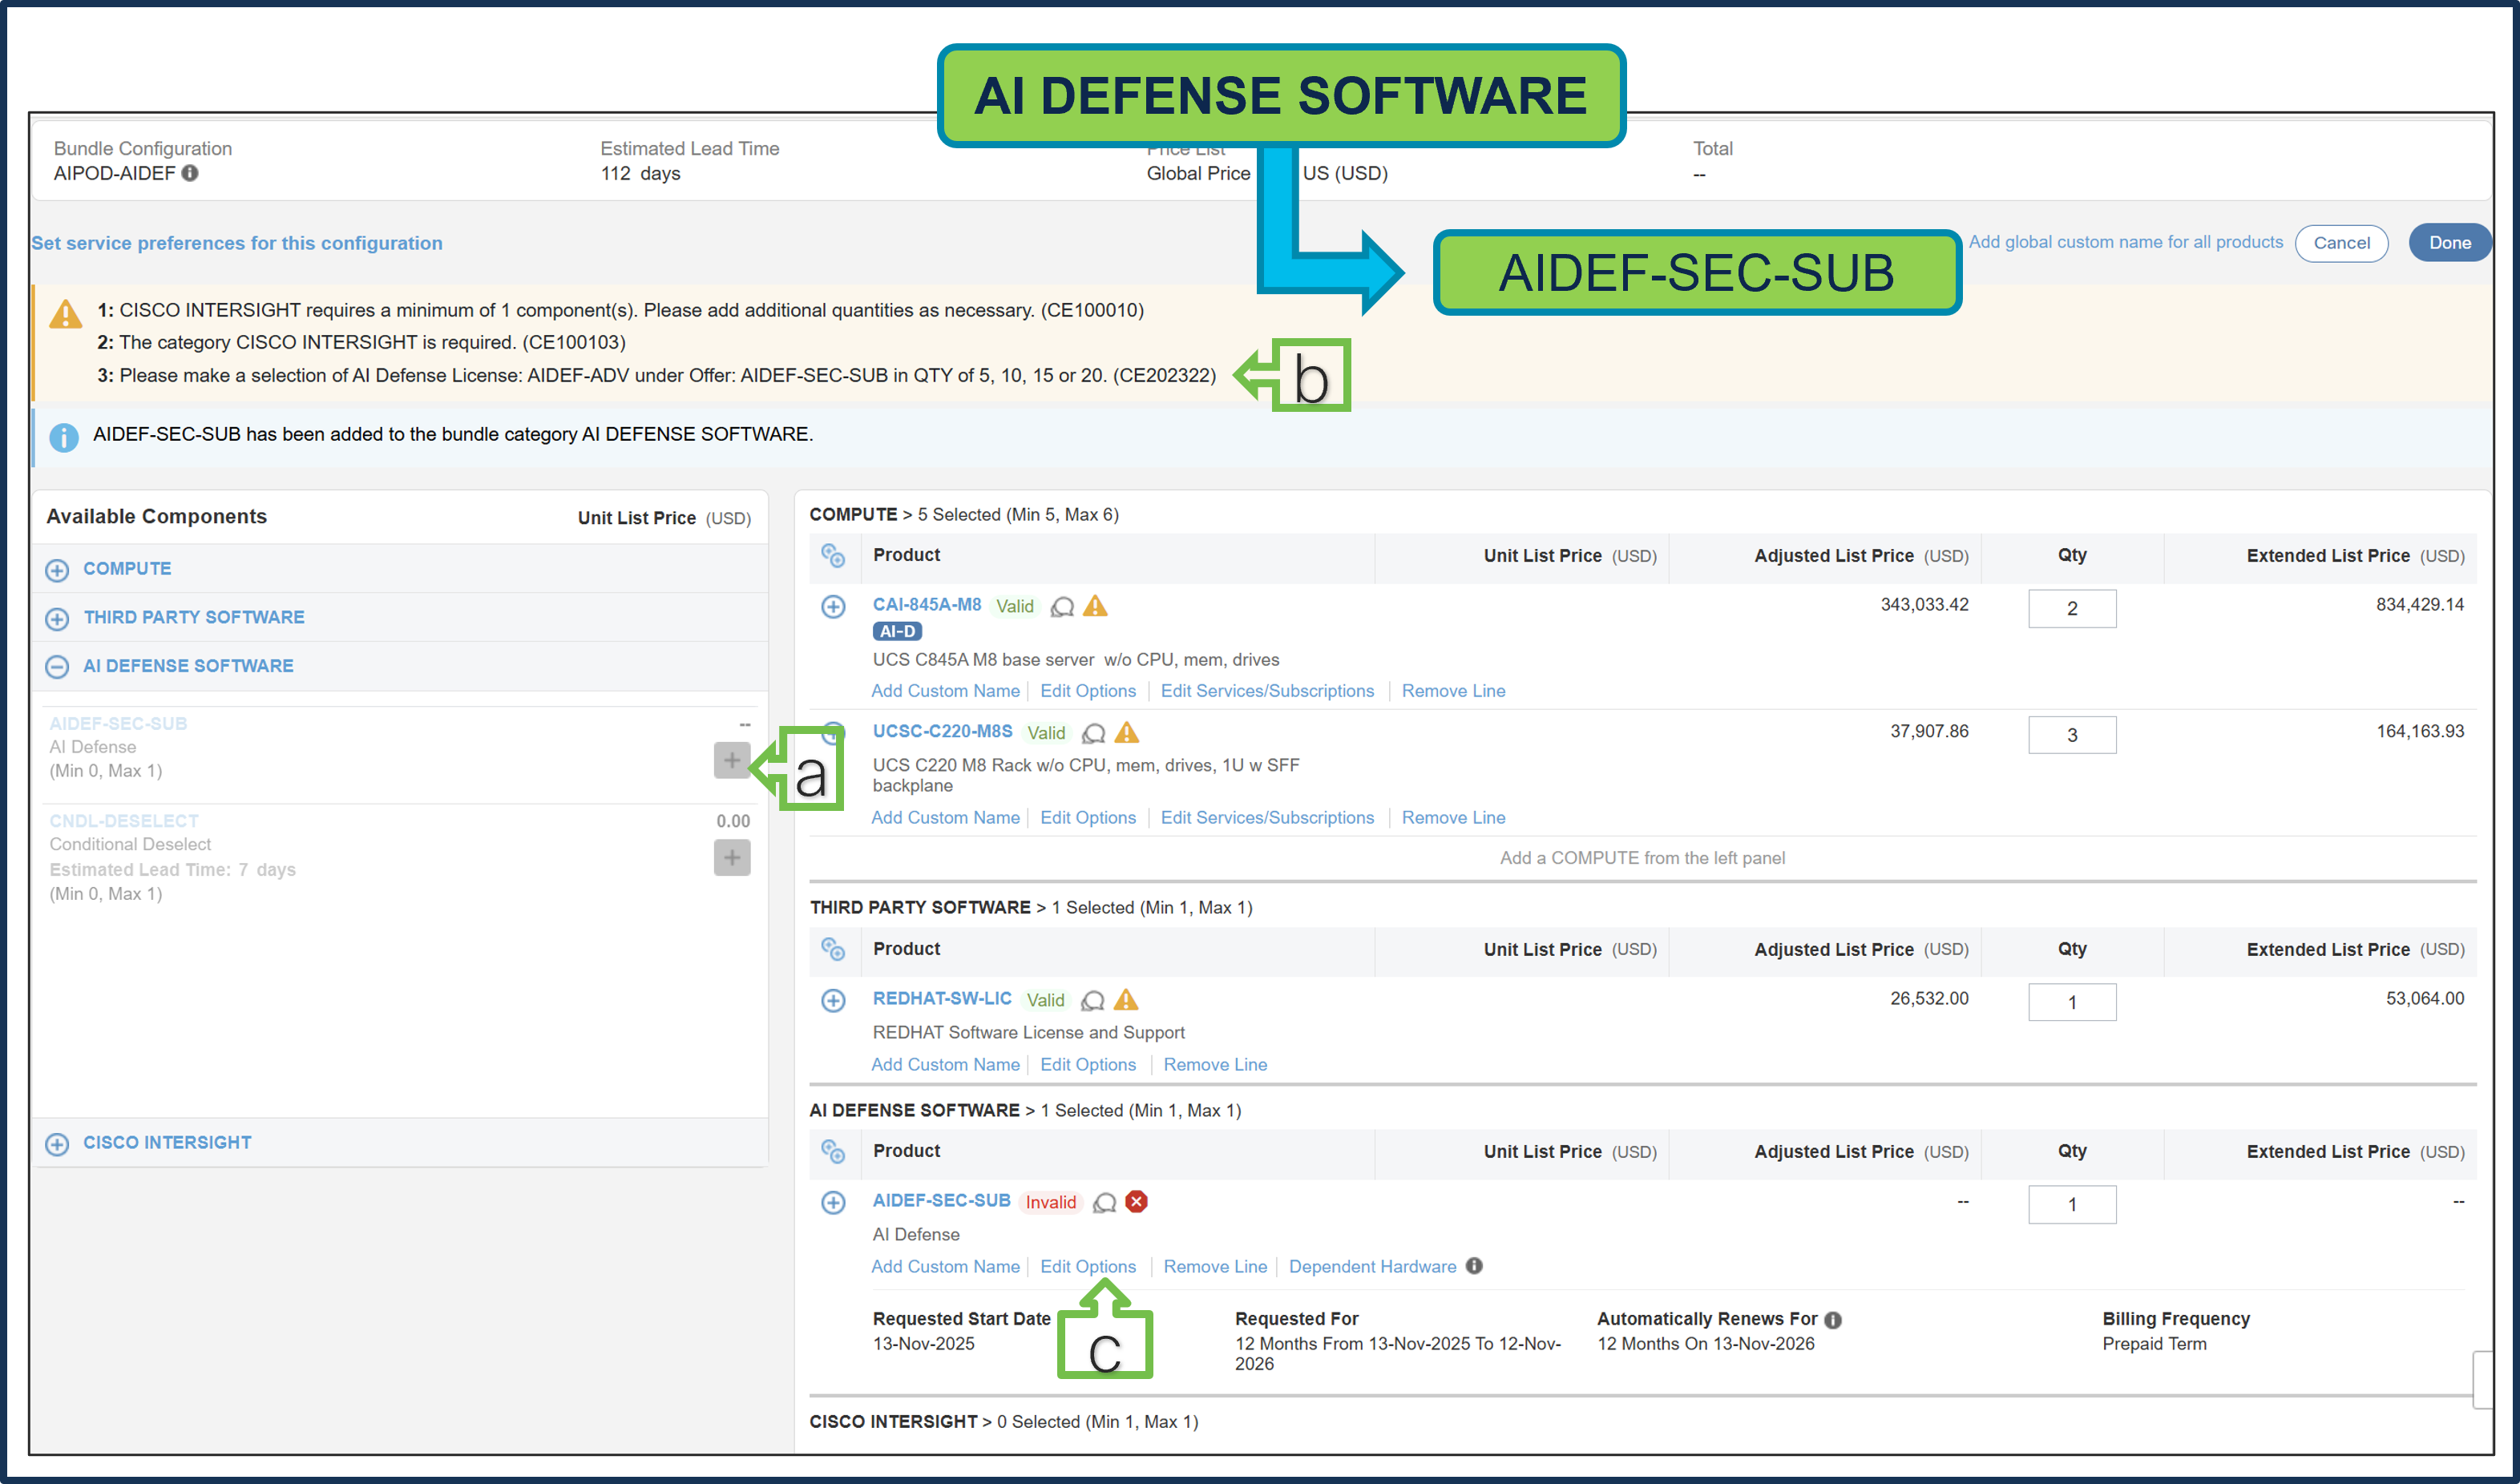
Task: Click info icon beside Automatically Renews For
Action: [x=1834, y=1319]
